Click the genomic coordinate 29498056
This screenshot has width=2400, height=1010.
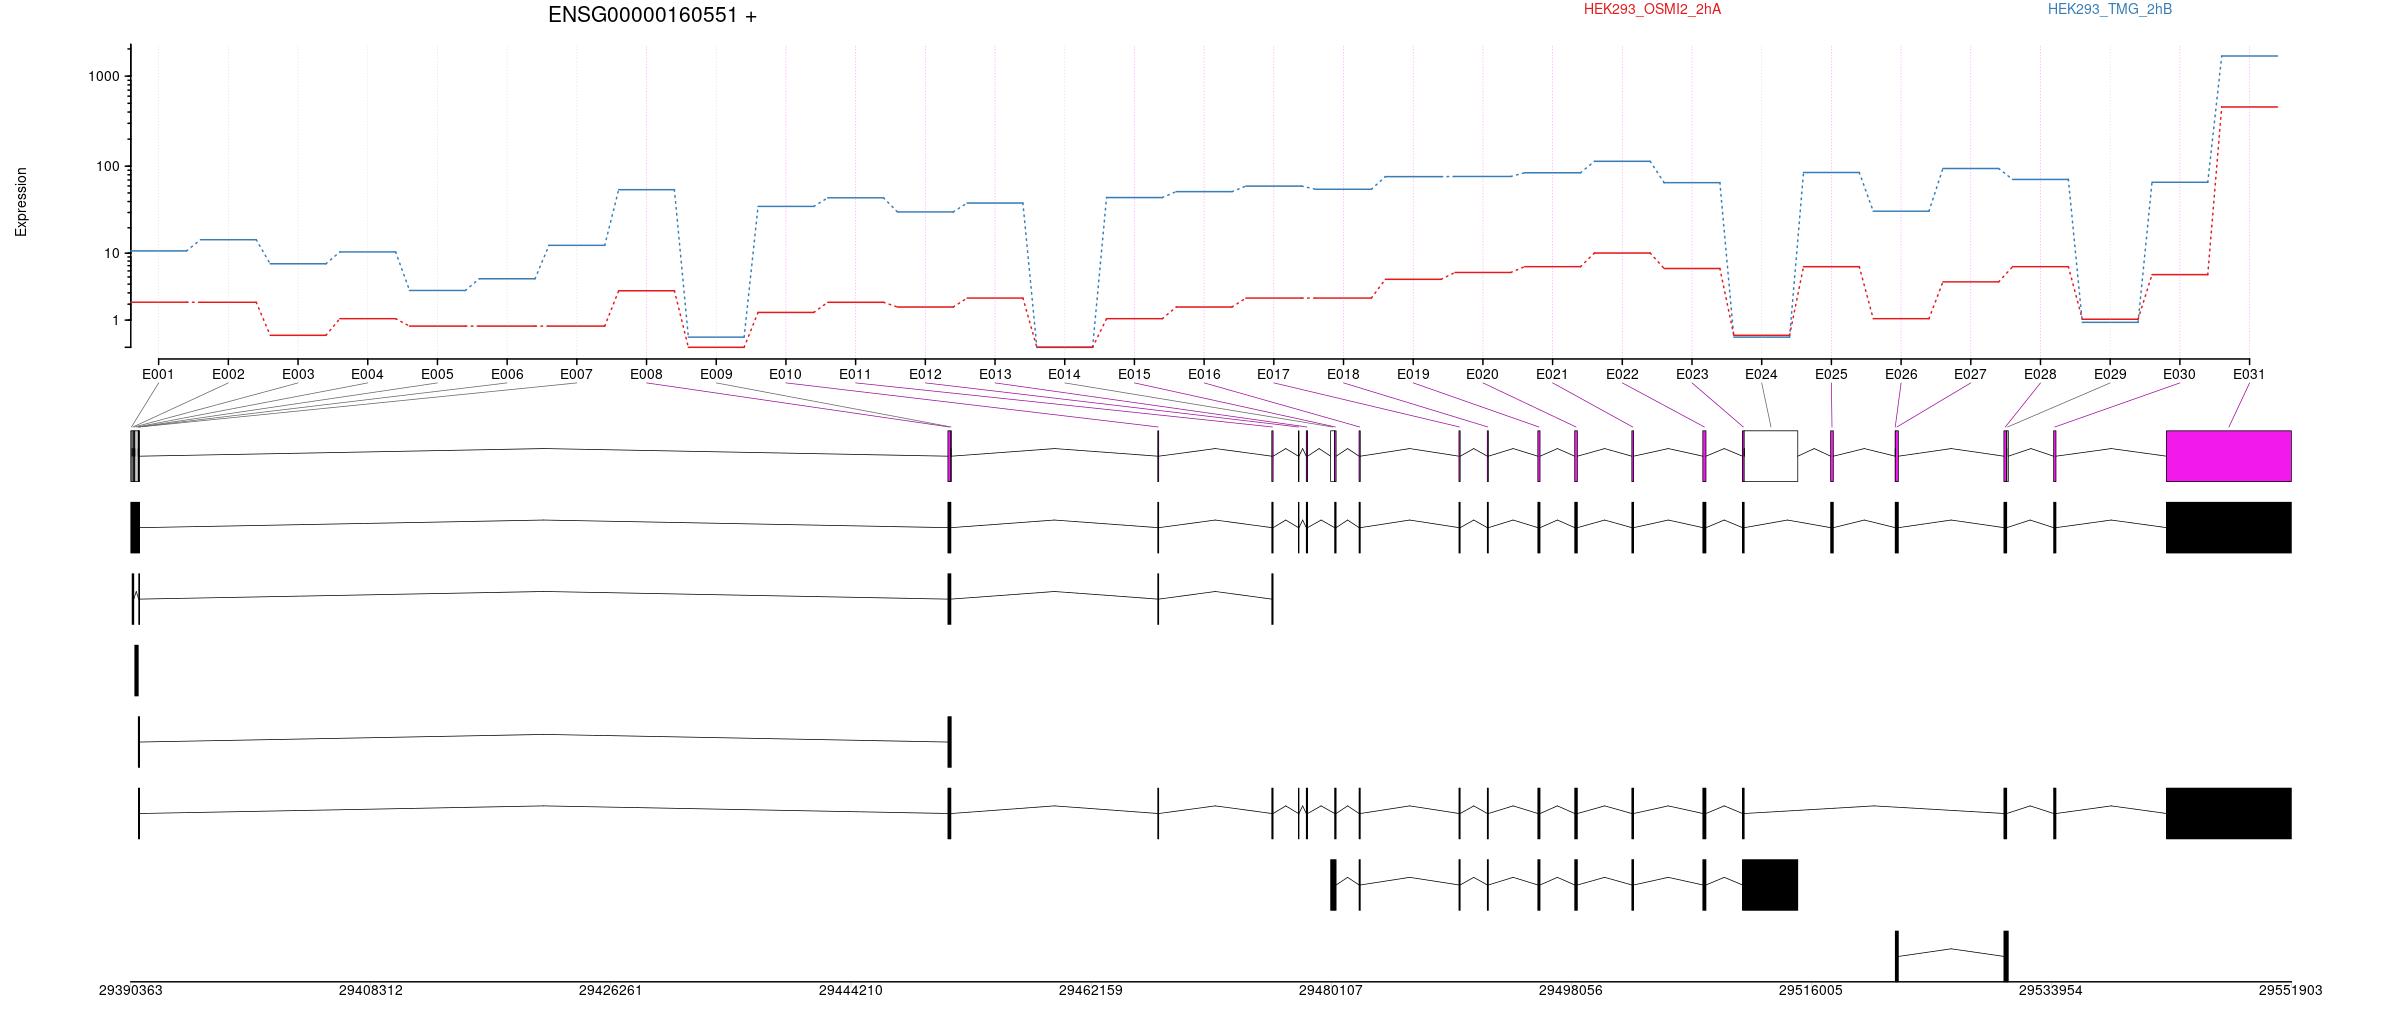[1571, 991]
